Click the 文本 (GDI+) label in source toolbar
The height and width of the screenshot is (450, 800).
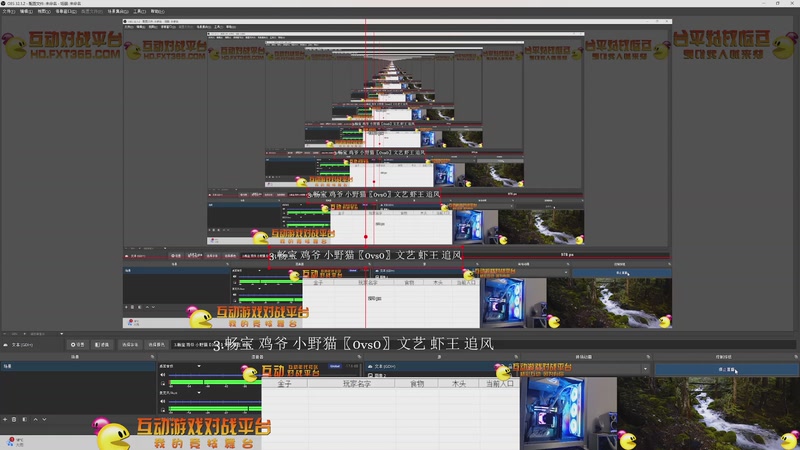22,345
